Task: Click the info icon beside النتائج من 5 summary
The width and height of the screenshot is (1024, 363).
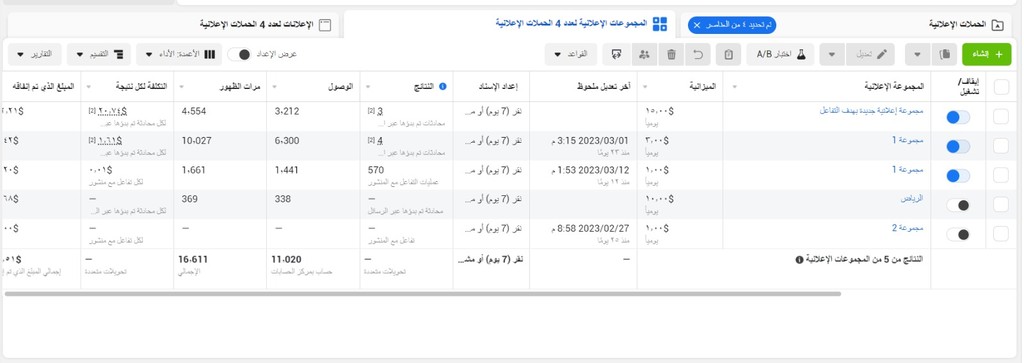Action: tap(799, 259)
